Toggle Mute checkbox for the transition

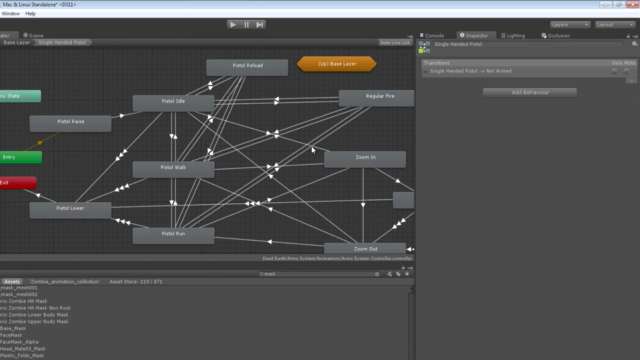pos(627,71)
